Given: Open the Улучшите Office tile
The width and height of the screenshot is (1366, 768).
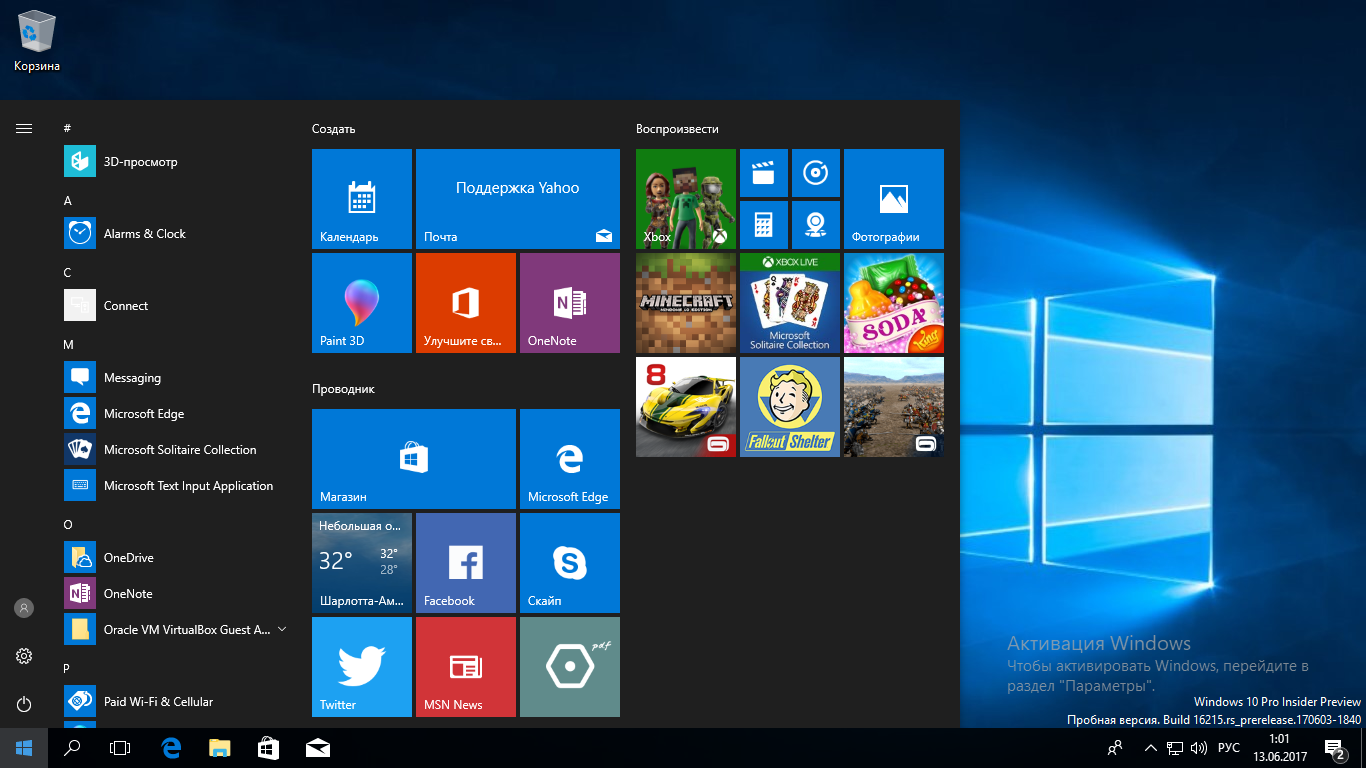Looking at the screenshot, I should click(466, 303).
